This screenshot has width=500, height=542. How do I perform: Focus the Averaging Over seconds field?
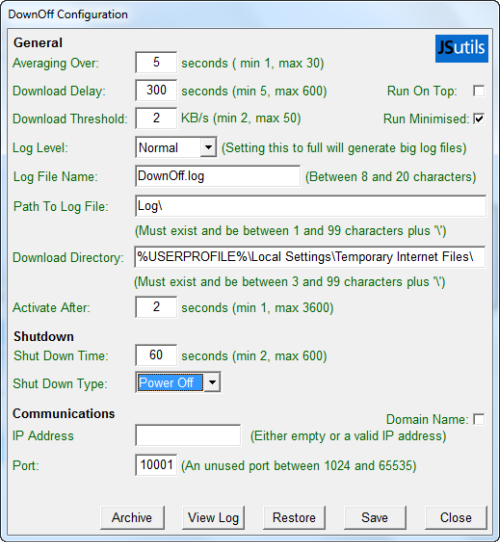coord(156,63)
